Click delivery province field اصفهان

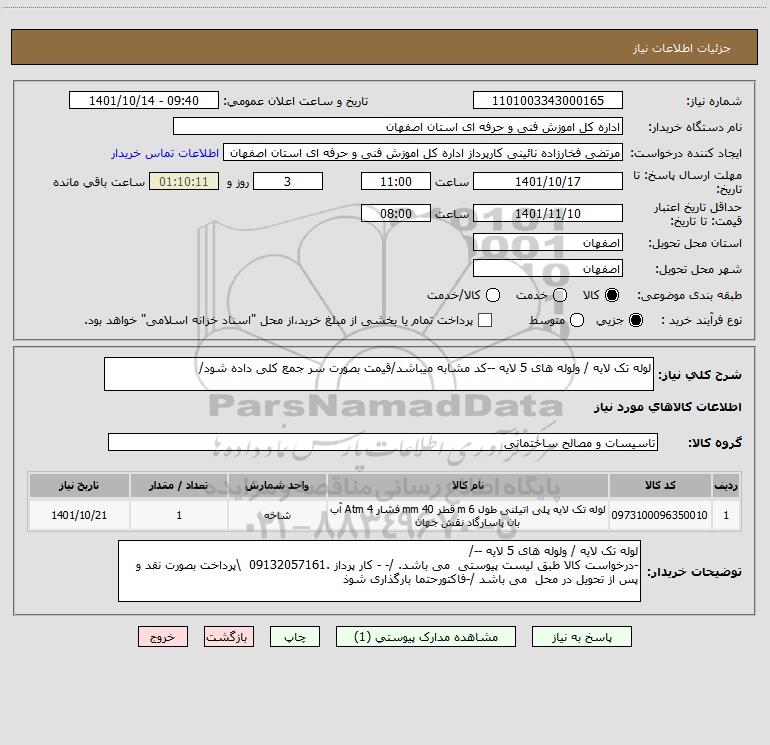[548, 243]
